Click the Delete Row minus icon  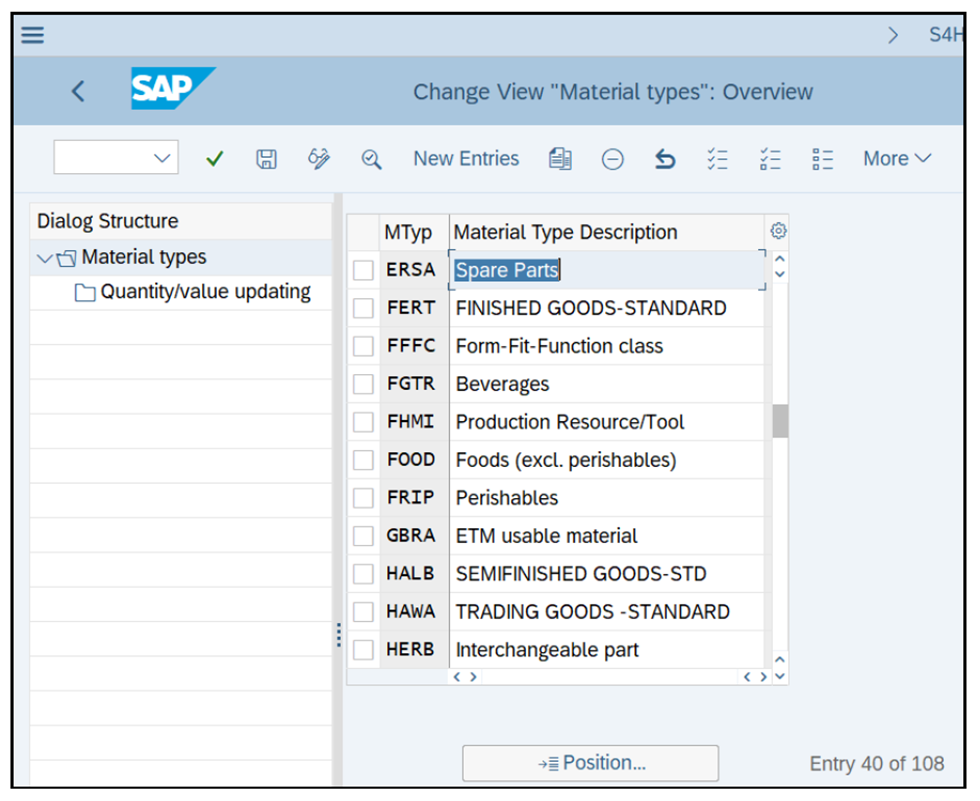click(613, 158)
